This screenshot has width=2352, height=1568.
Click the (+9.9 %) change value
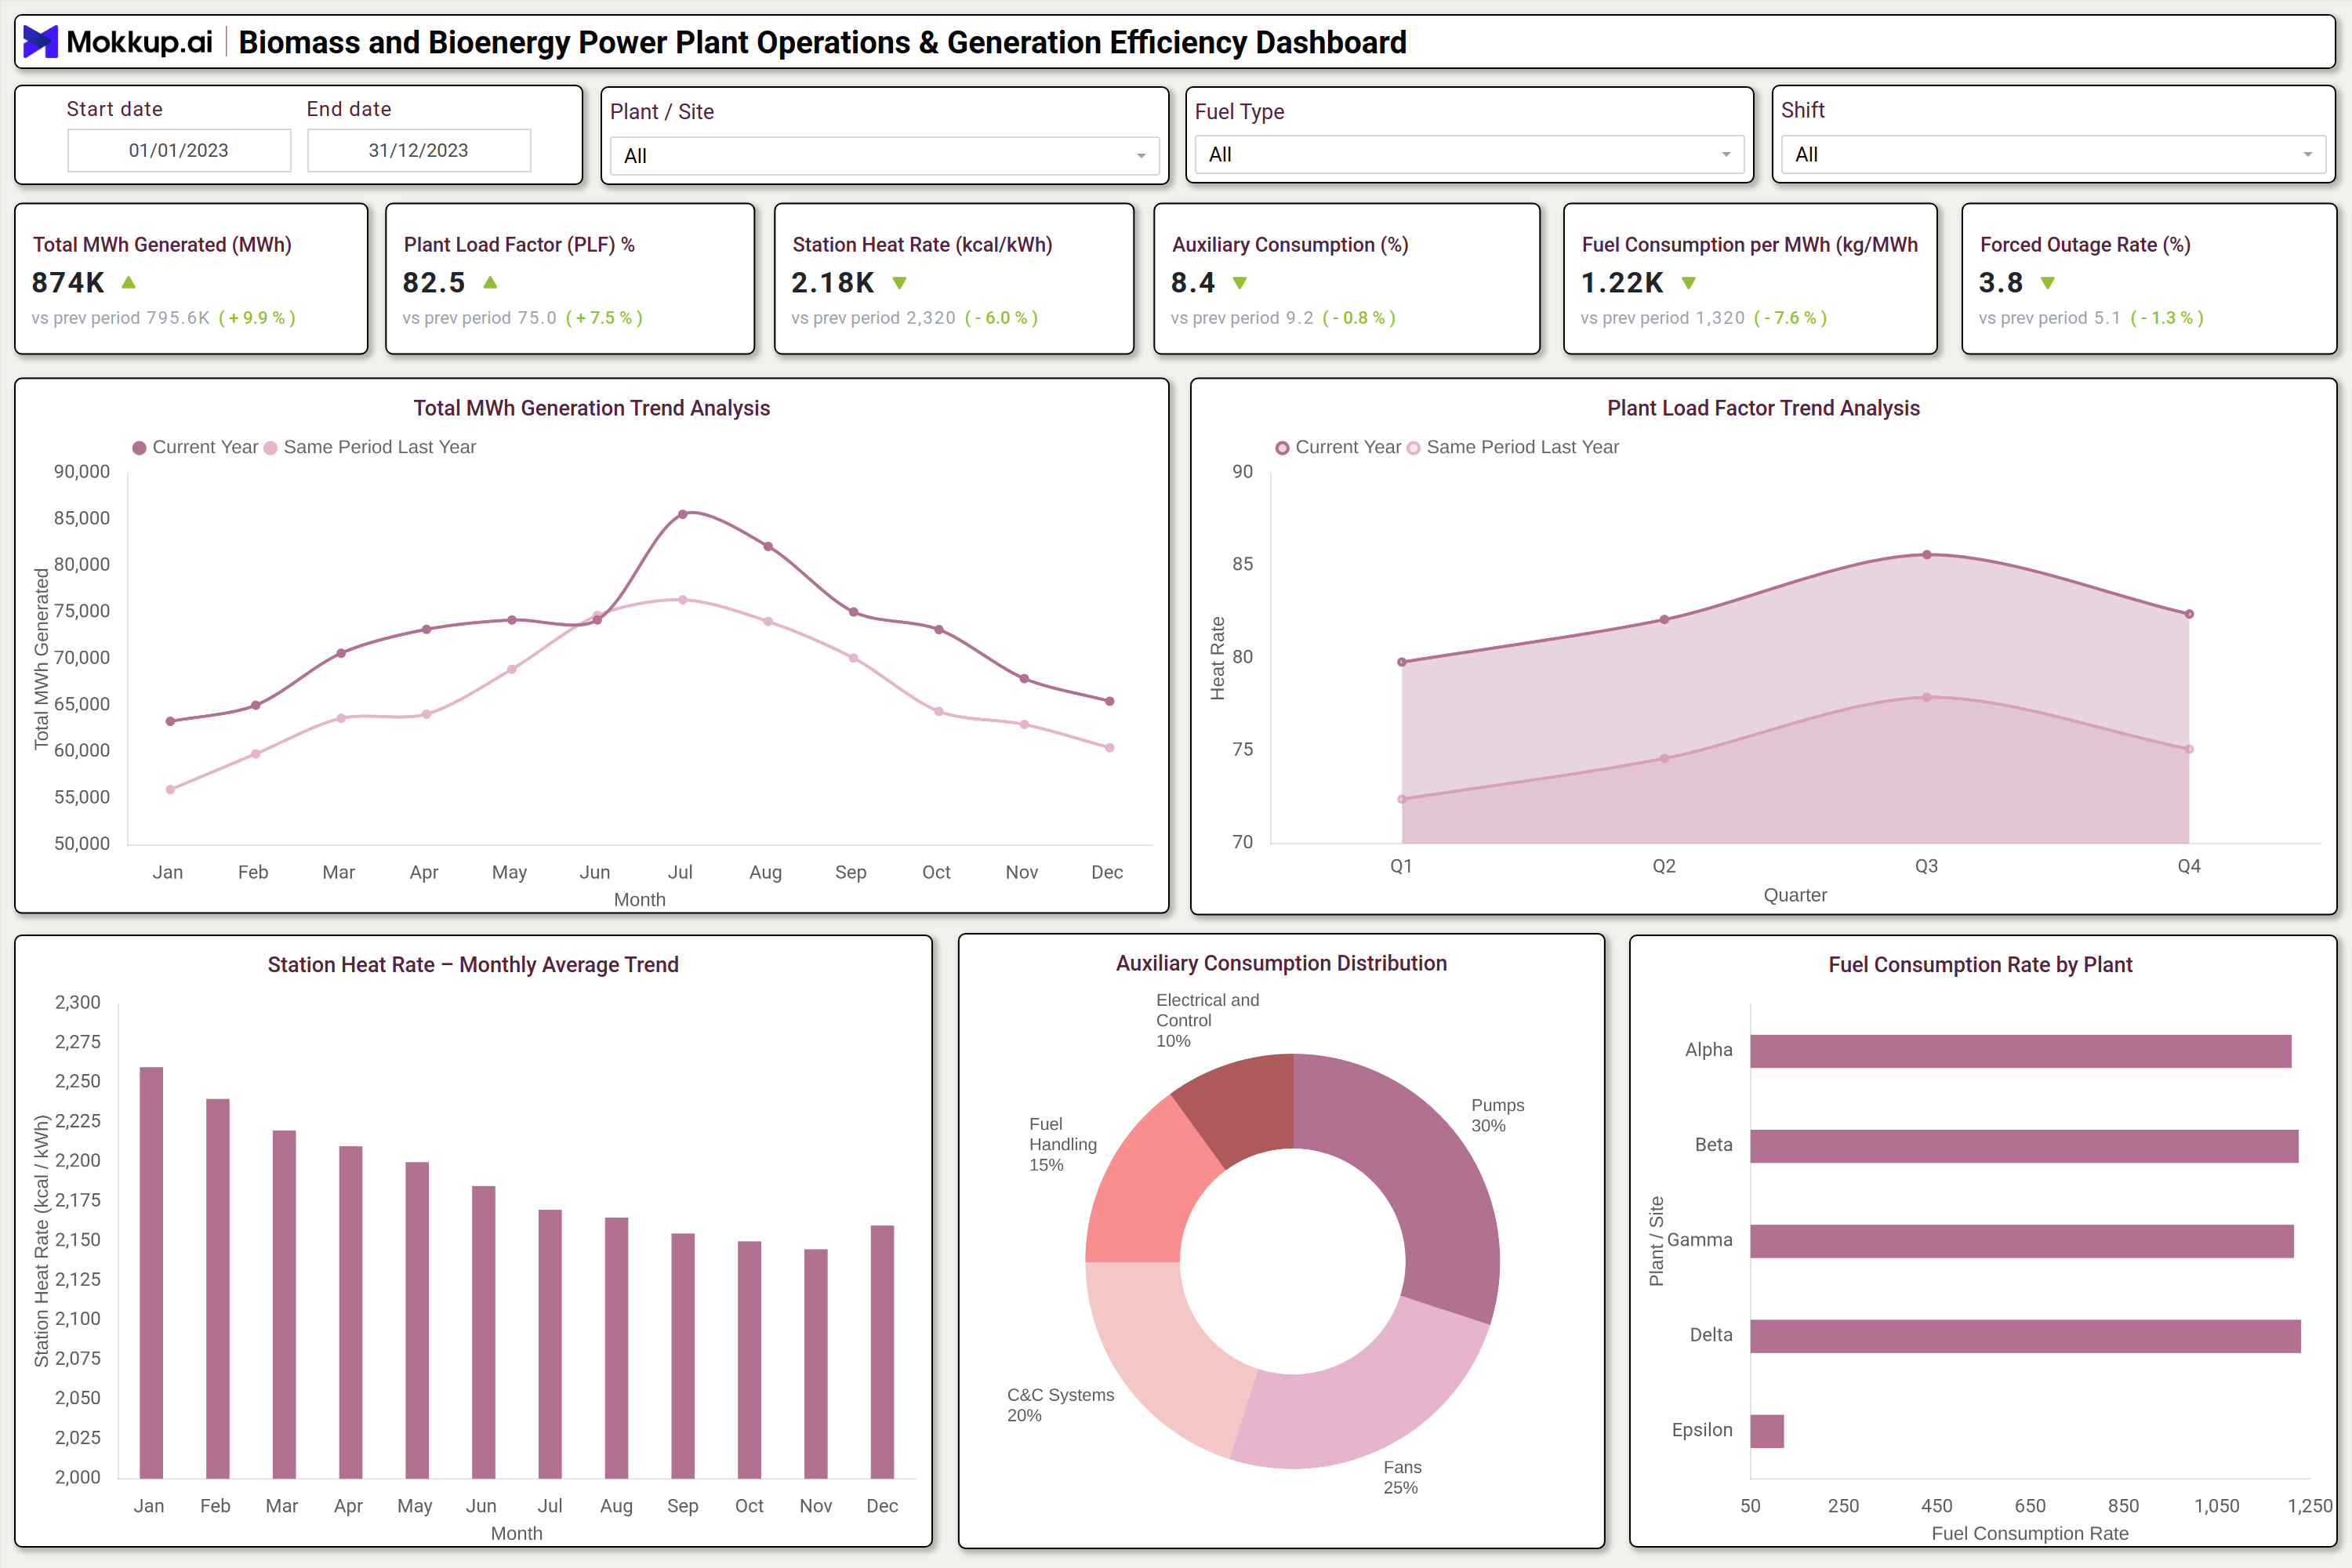point(257,318)
